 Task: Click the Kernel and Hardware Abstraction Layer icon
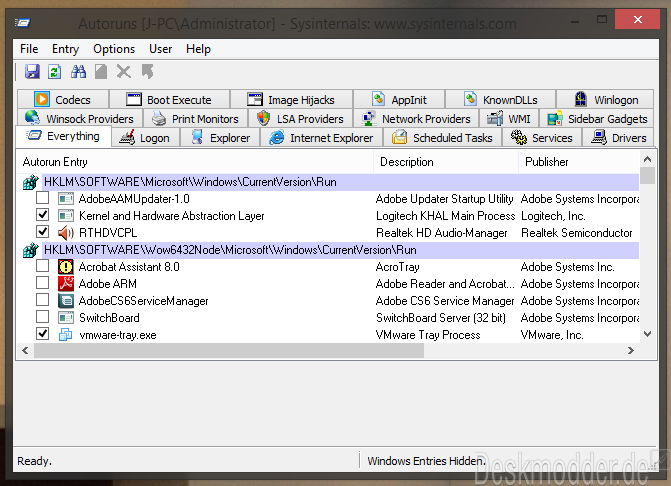pyautogui.click(x=65, y=216)
